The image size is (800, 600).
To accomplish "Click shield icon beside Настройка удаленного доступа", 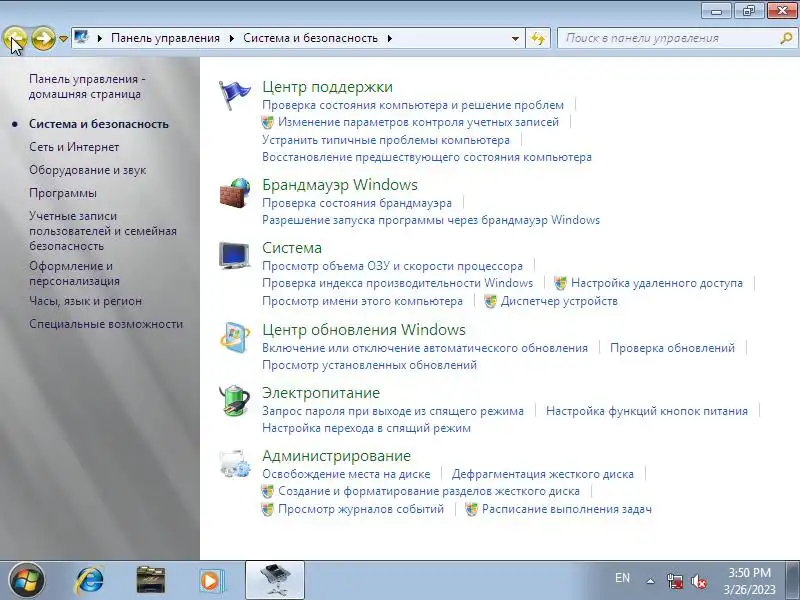I will pyautogui.click(x=560, y=283).
